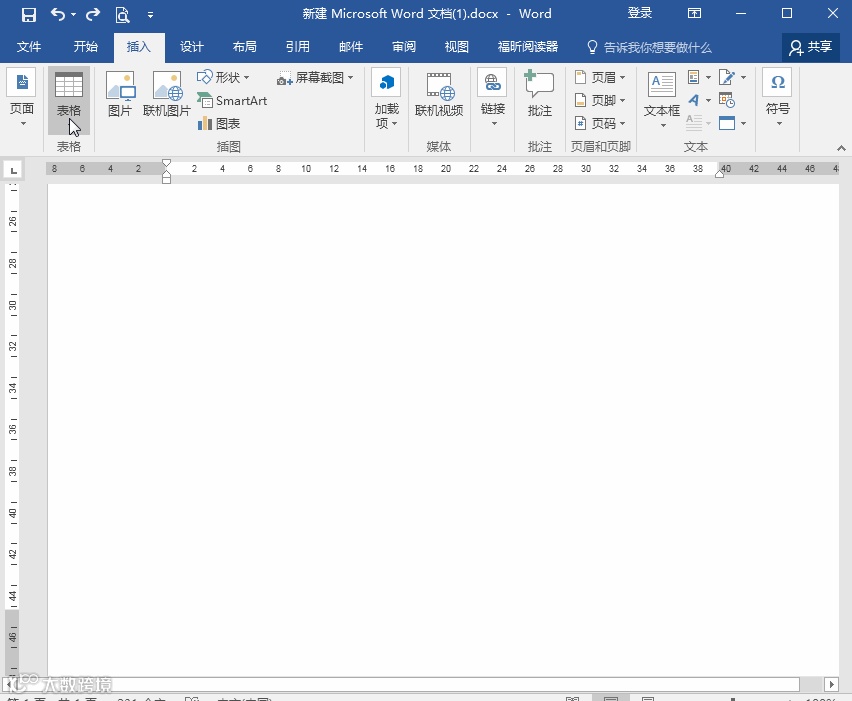Open the 符号 (Symbol) omega menu
The height and width of the screenshot is (701, 852).
[x=778, y=98]
